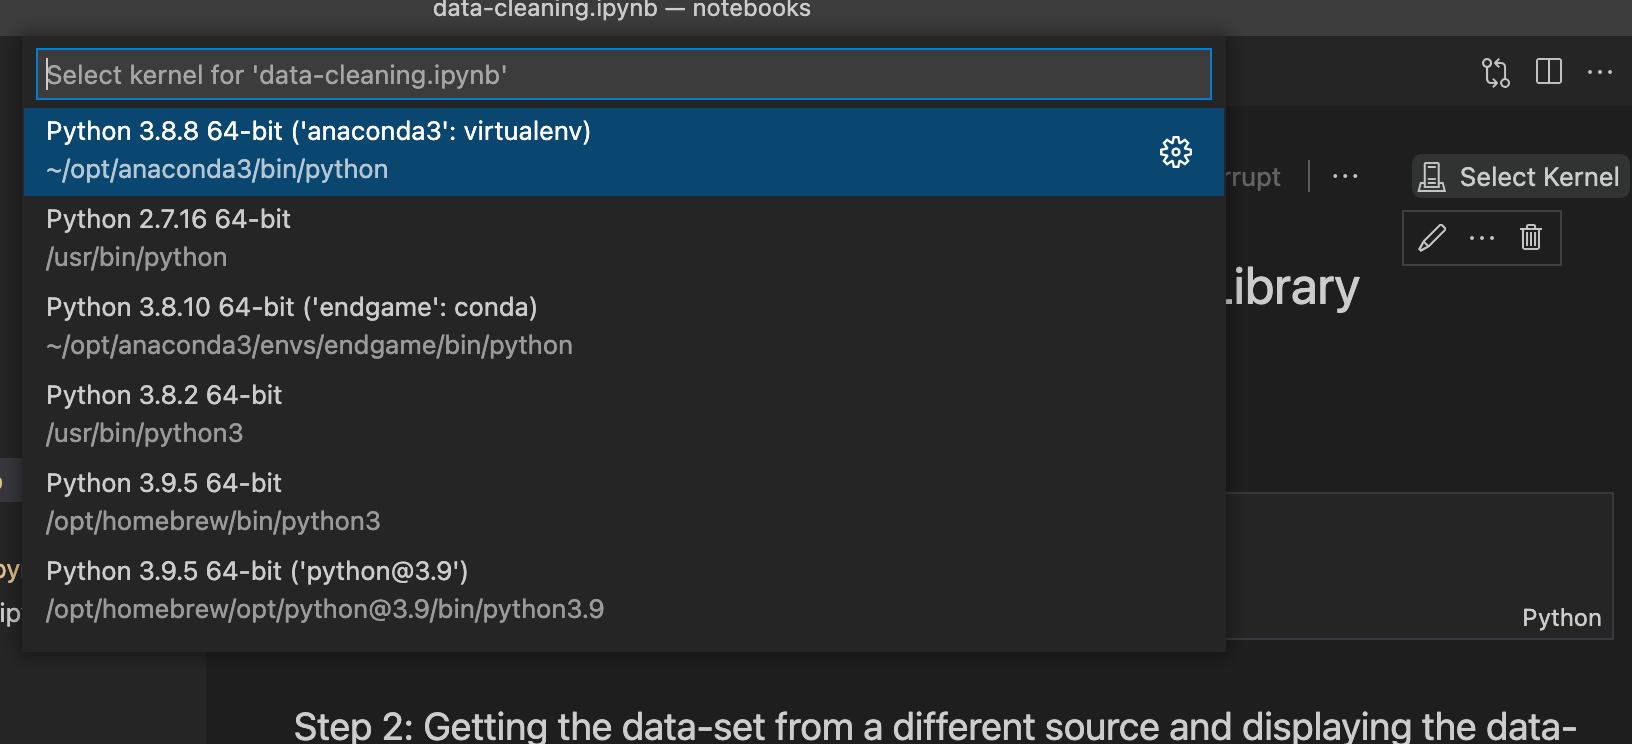1632x744 pixels.
Task: Choose the python@3.9 Homebrew kernel
Action: click(x=400, y=588)
